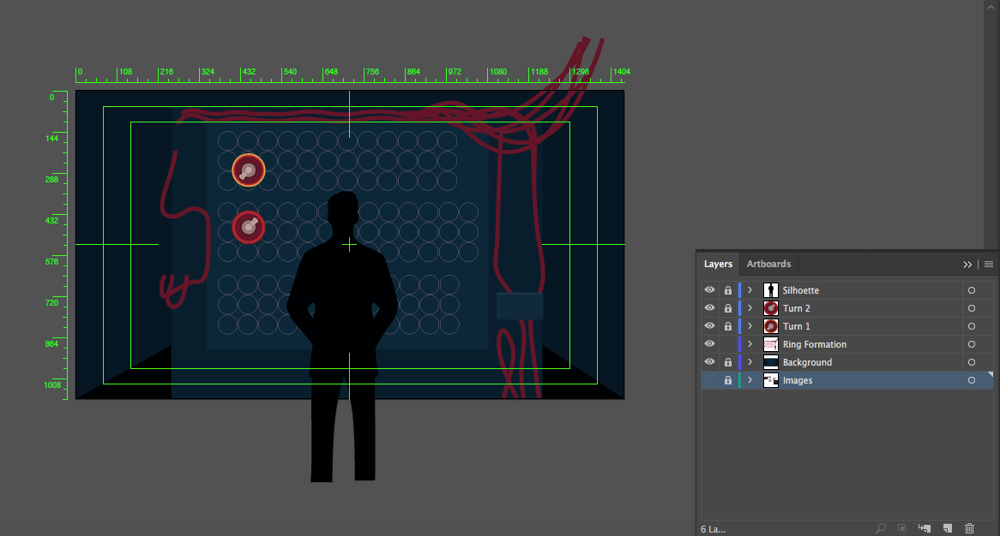
Task: Click the Turn 1 layer thumbnail
Action: [770, 326]
